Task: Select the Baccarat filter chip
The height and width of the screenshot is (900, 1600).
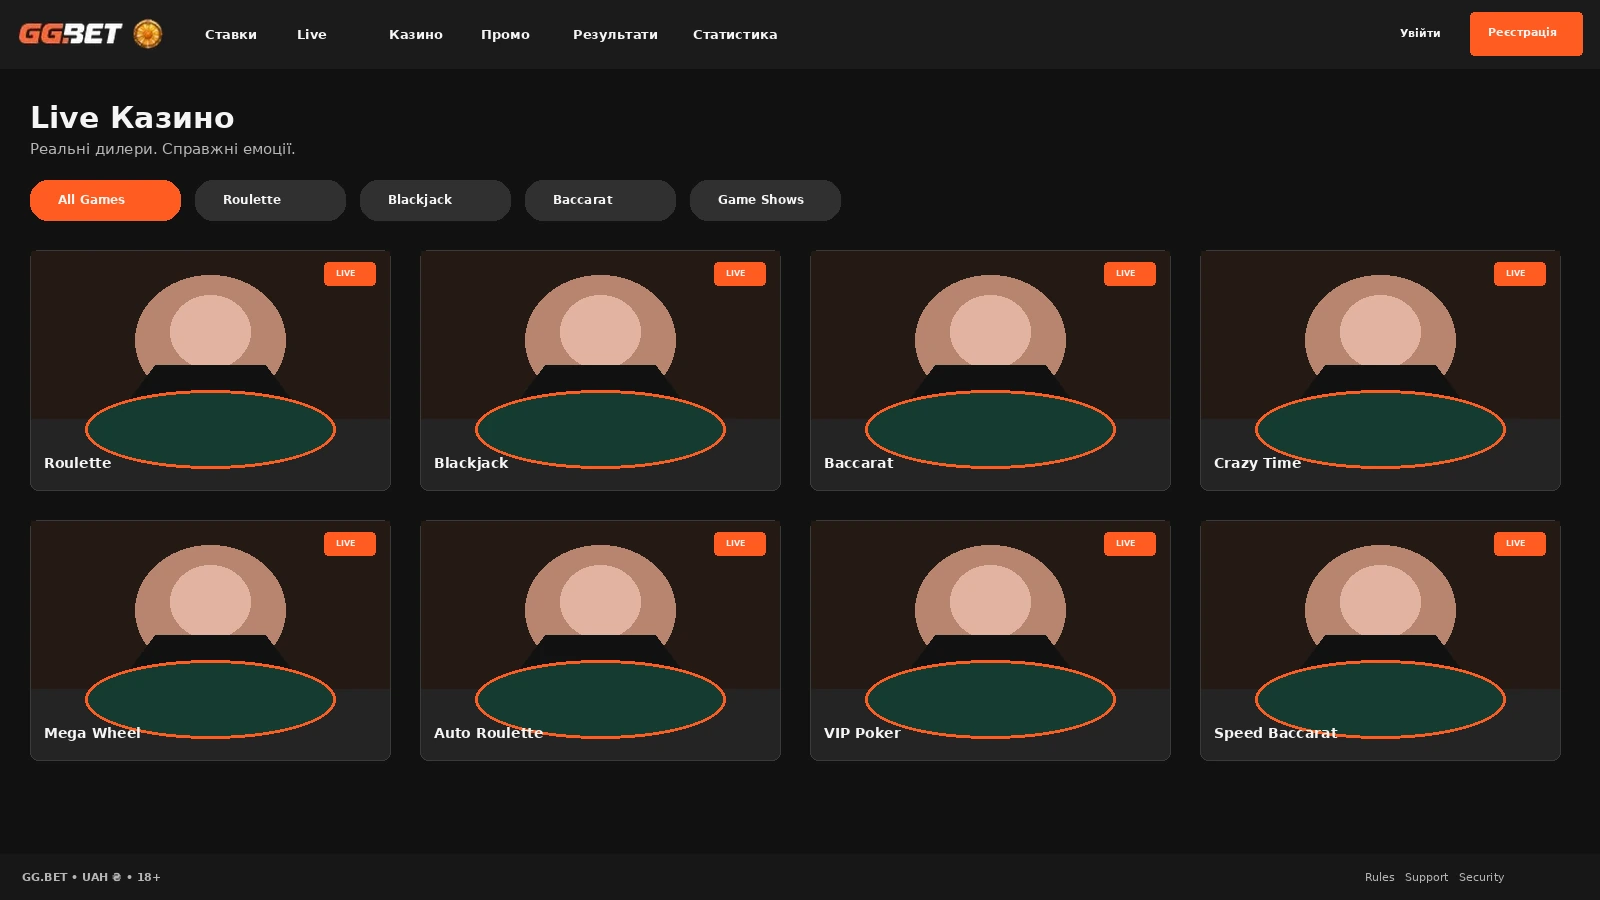Action: [x=600, y=200]
